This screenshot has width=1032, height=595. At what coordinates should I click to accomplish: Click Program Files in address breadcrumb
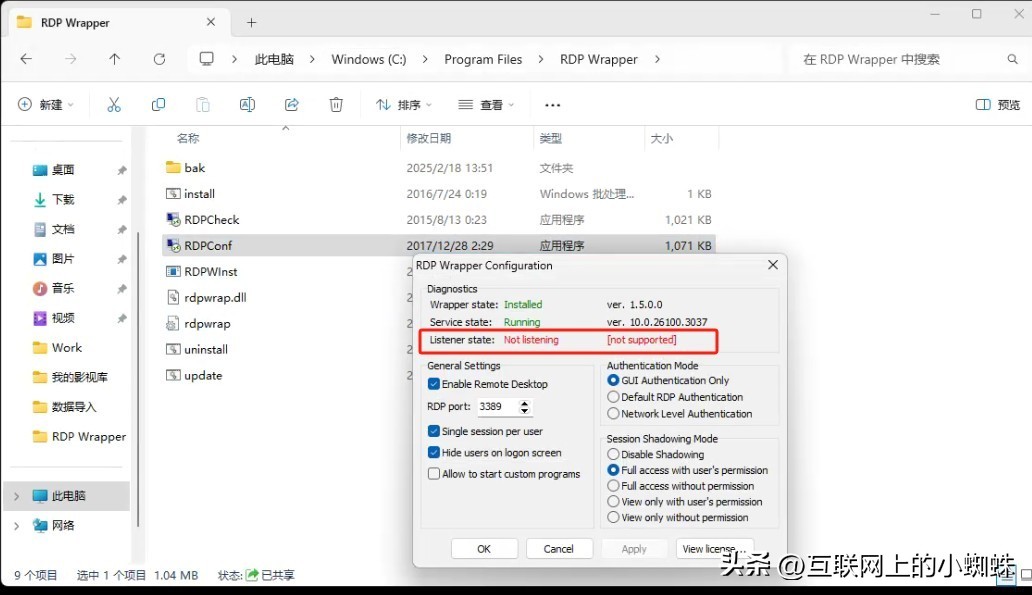coord(483,59)
